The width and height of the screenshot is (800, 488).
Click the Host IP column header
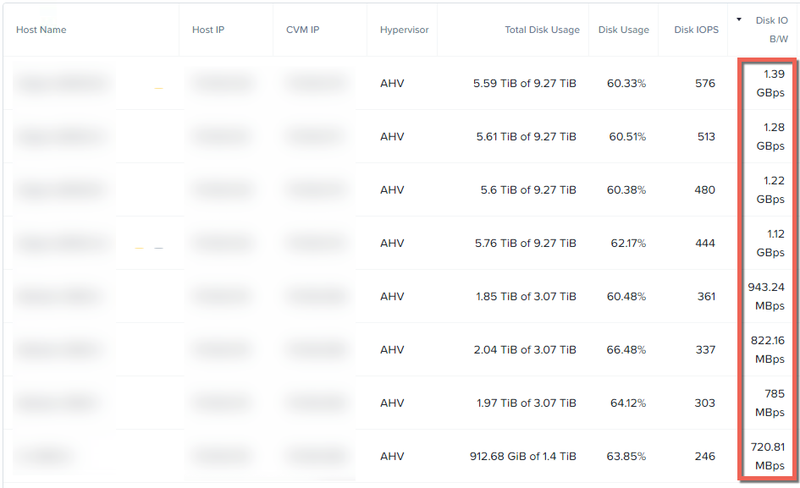pos(208,30)
